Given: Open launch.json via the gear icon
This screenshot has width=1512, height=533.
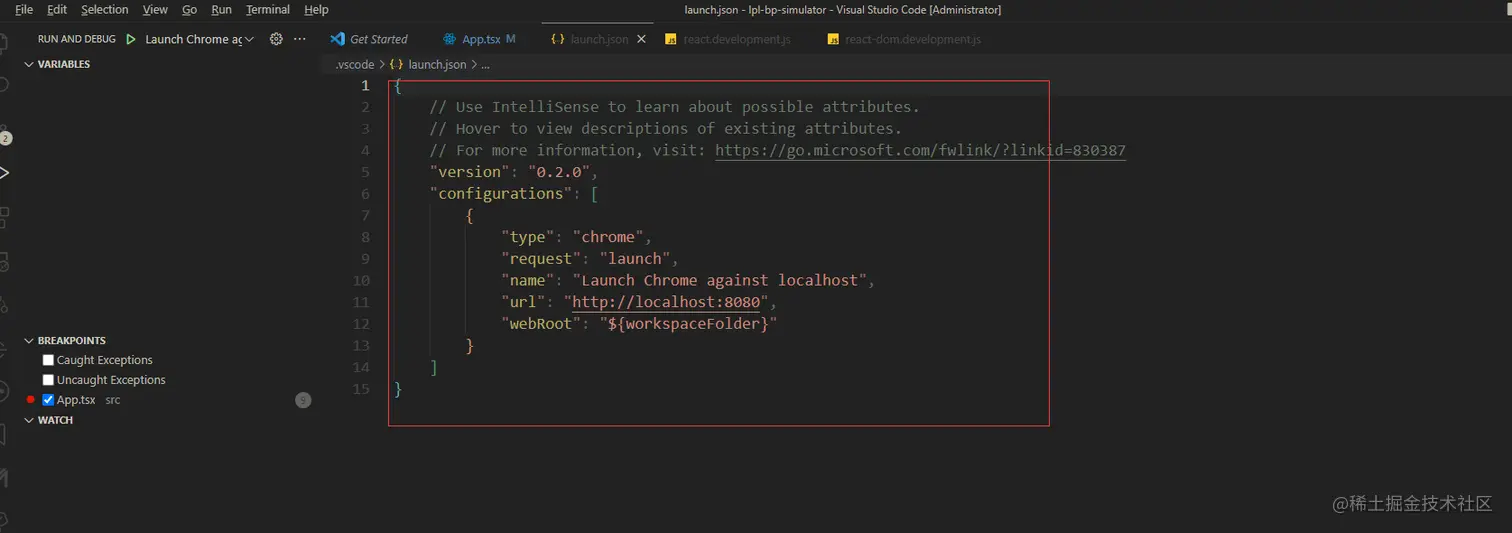Looking at the screenshot, I should 276,39.
